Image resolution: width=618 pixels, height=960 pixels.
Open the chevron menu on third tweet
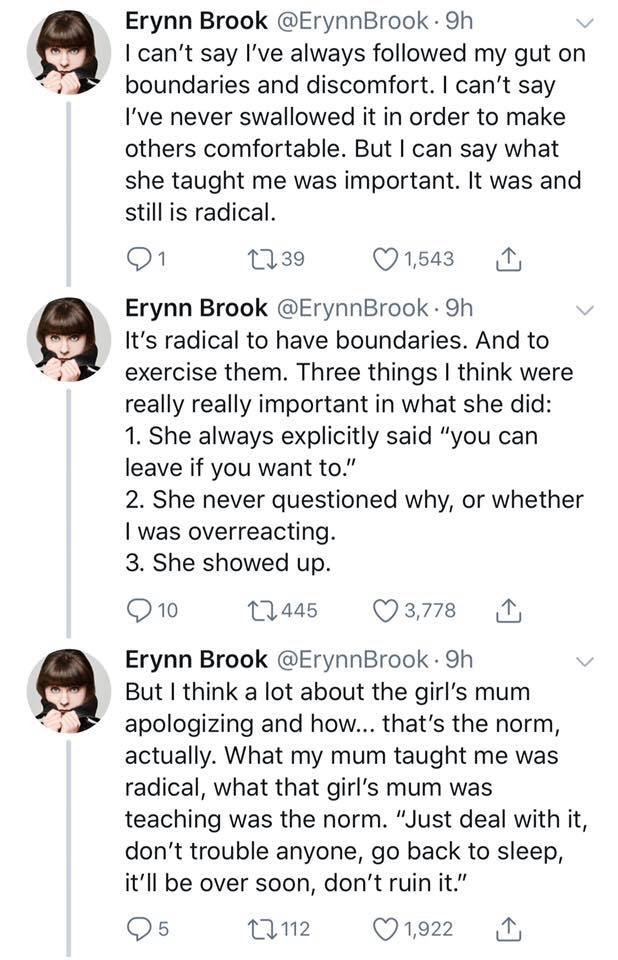click(585, 661)
